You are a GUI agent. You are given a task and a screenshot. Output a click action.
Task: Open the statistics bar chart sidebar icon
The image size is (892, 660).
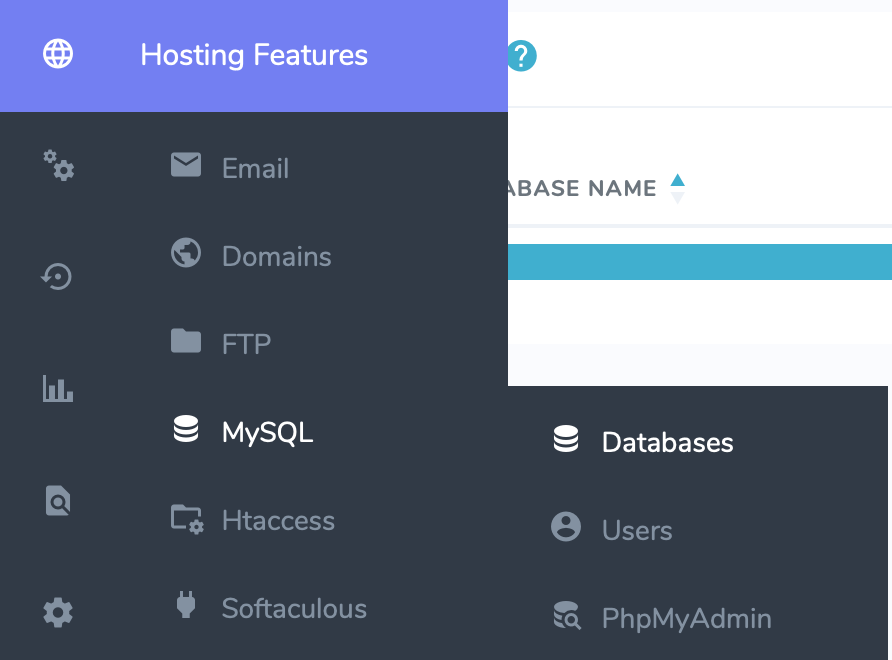coord(57,389)
